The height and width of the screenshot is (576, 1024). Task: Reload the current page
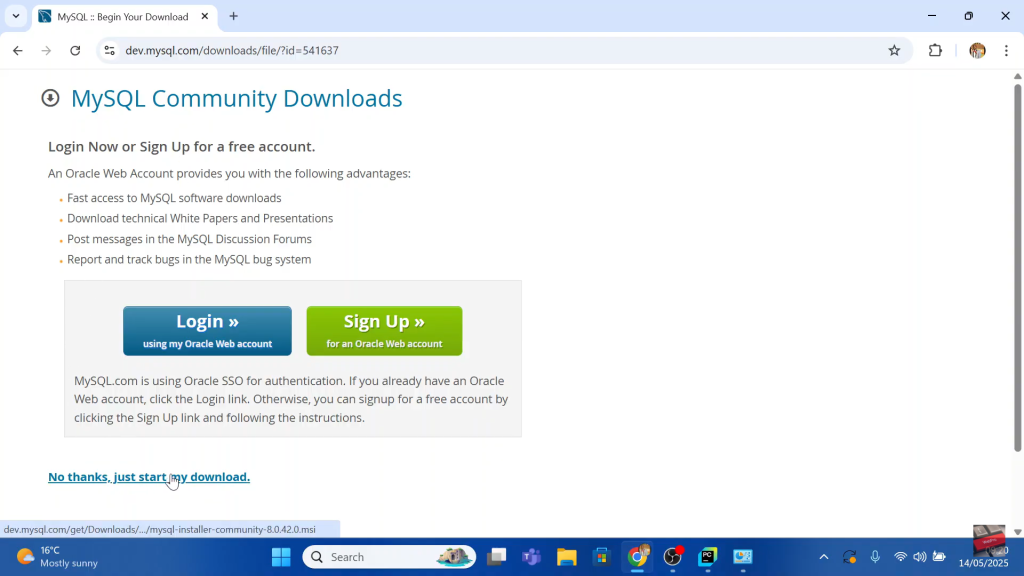coord(75,50)
